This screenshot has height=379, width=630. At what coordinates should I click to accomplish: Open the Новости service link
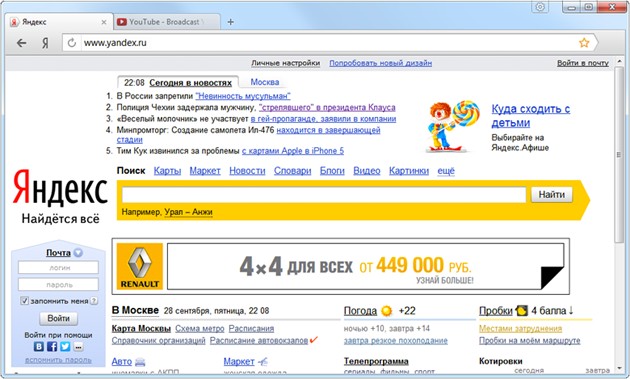[247, 171]
